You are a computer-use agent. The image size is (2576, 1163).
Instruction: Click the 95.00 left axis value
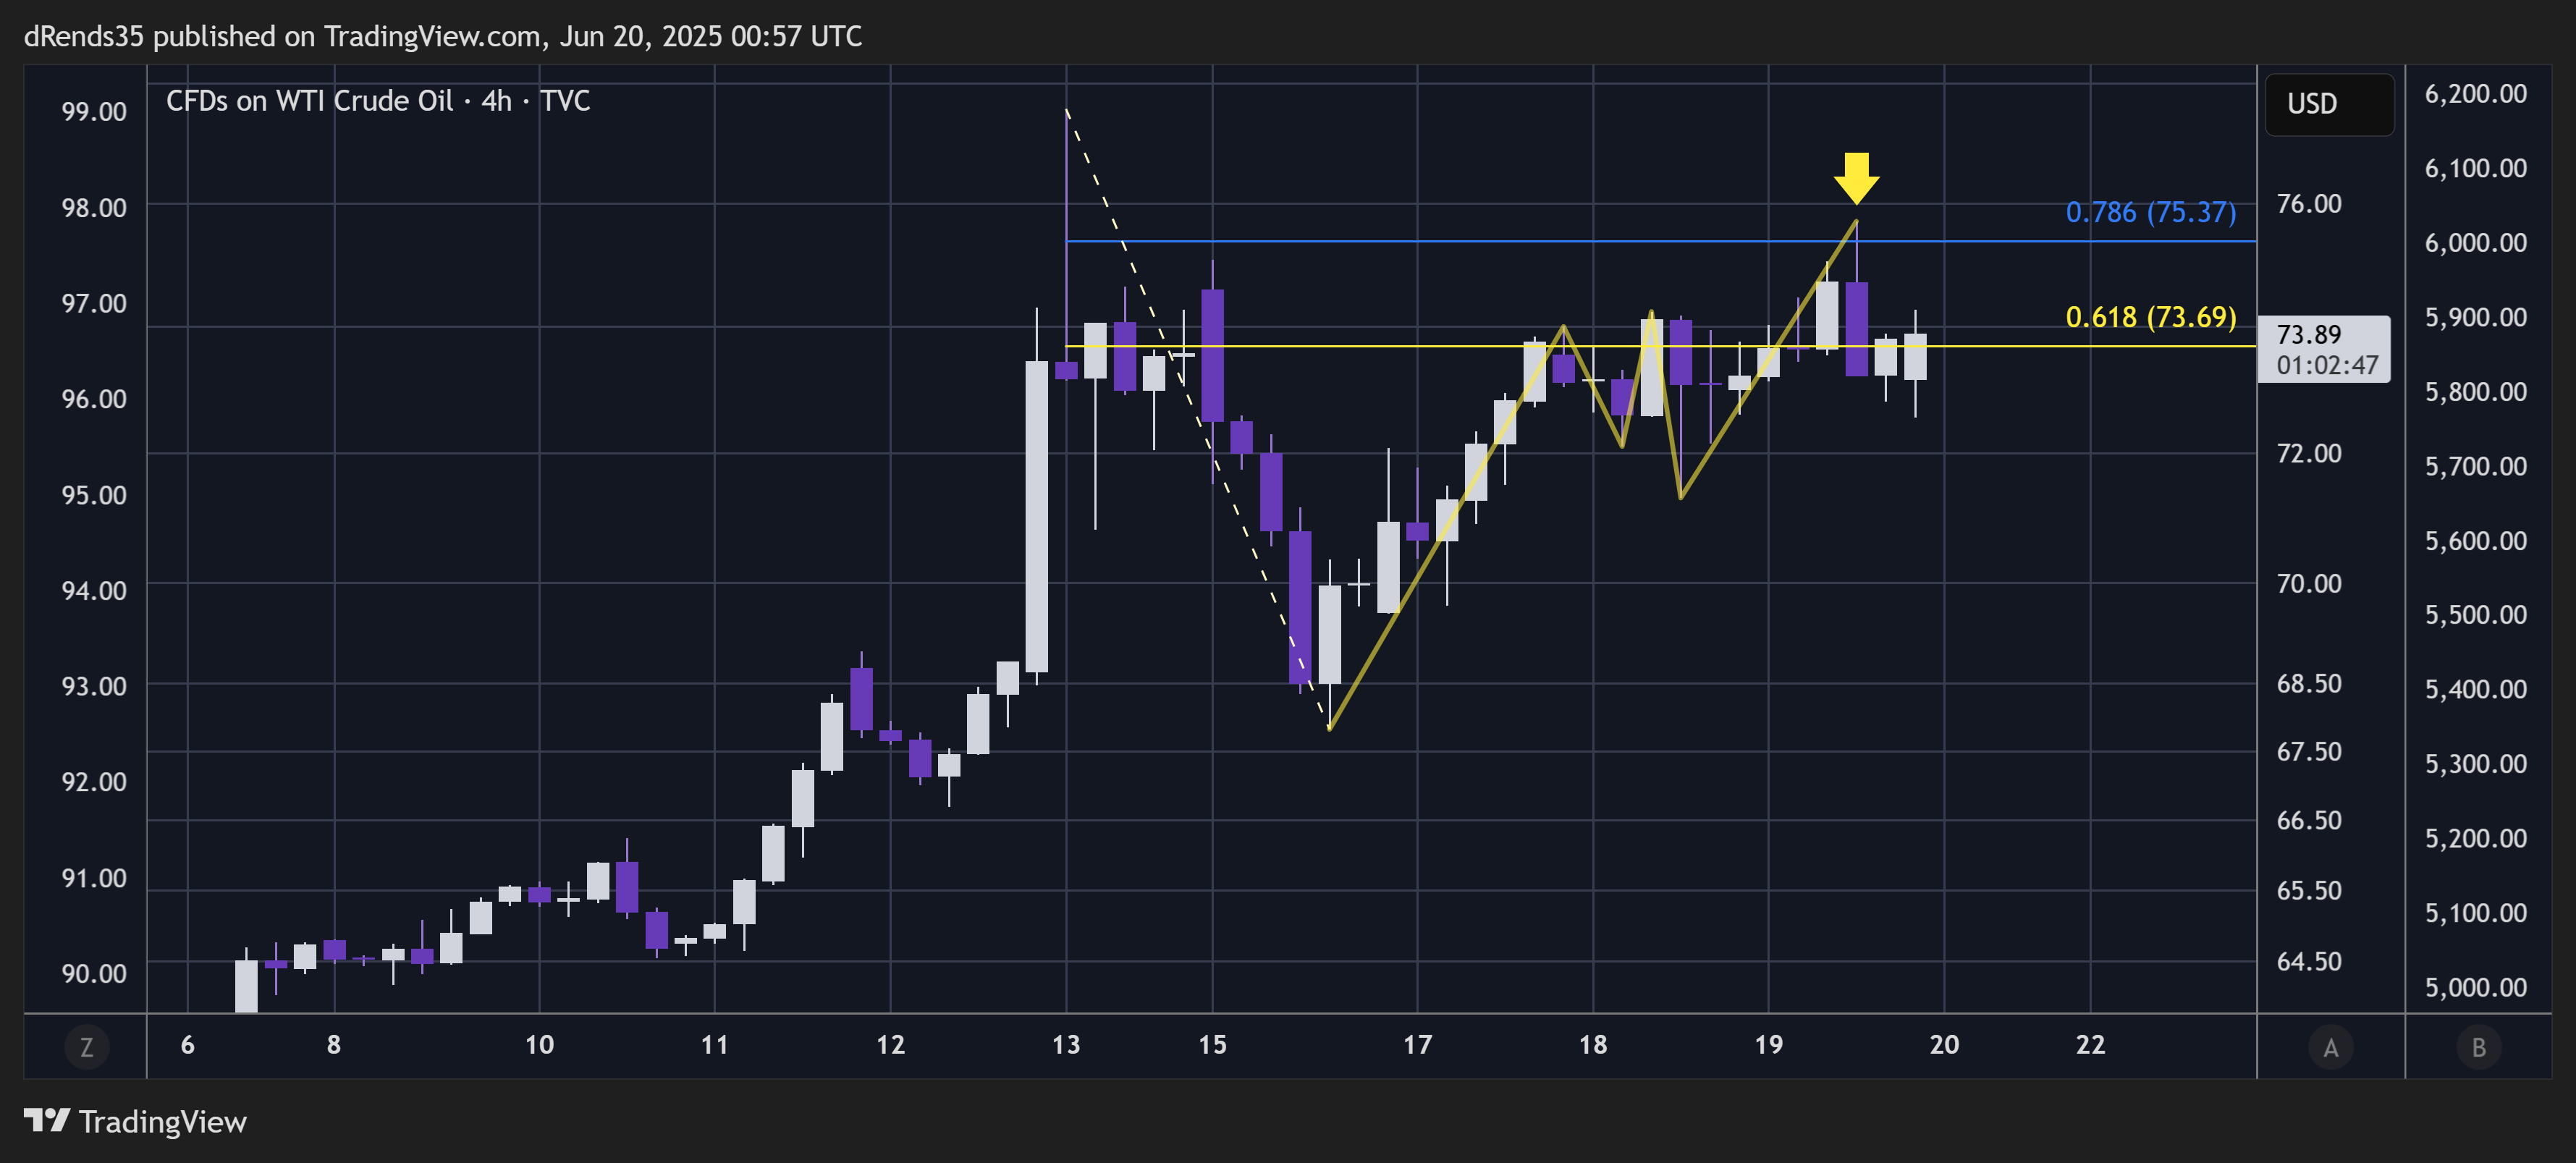click(94, 495)
